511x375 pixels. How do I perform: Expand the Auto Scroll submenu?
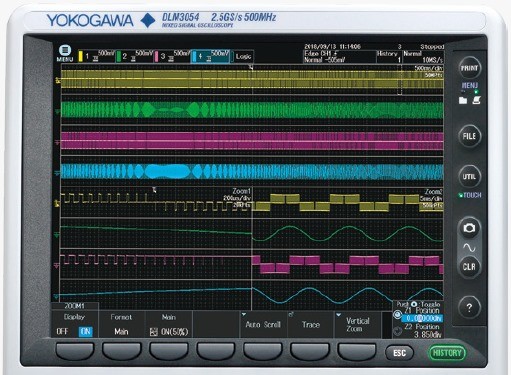tap(263, 324)
